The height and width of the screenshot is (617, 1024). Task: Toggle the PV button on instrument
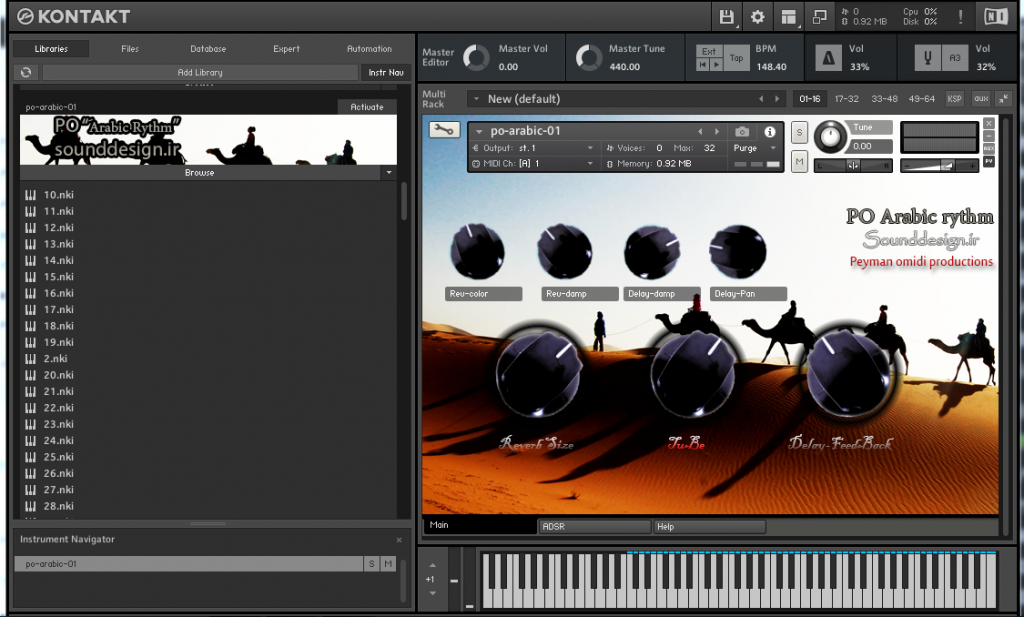[x=989, y=161]
